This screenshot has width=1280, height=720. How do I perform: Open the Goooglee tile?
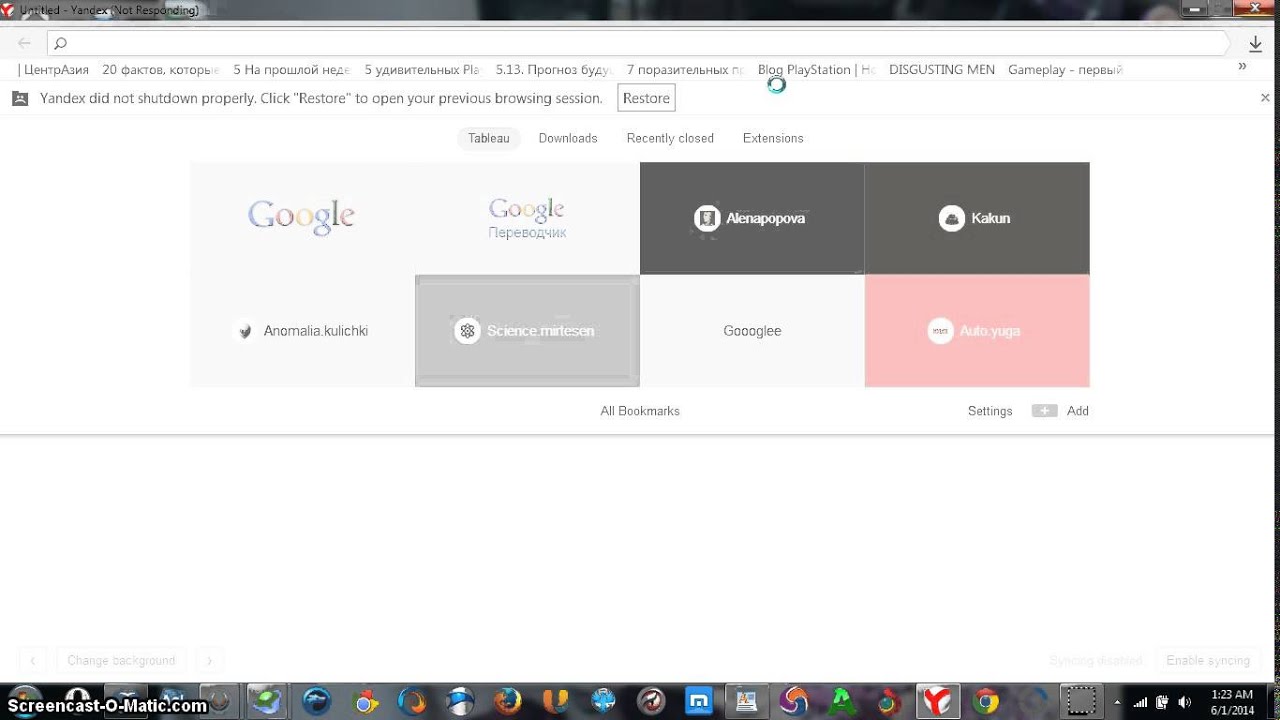pos(752,331)
